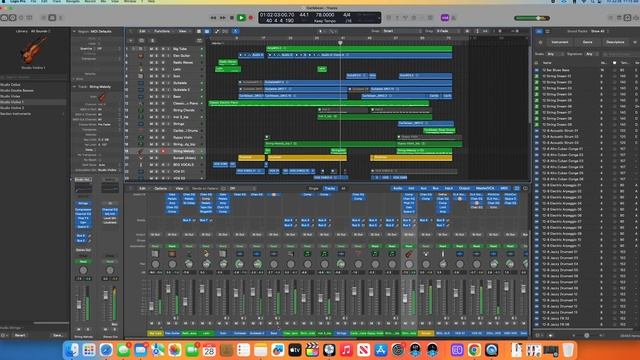Mute the BGS VOCALS track
Screen dimensions: 640x360
click(x=151, y=164)
